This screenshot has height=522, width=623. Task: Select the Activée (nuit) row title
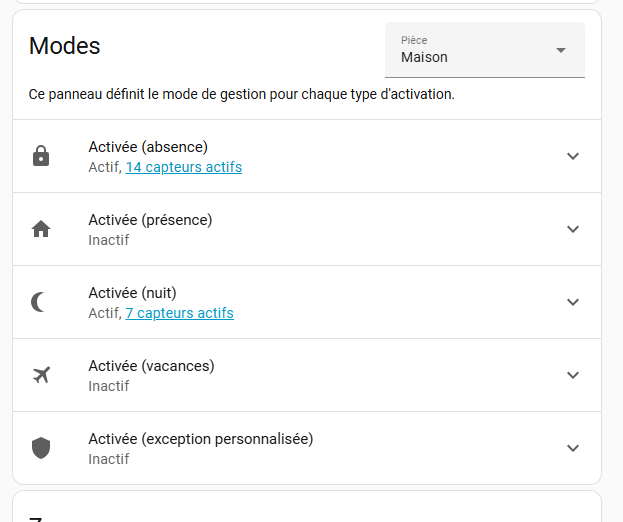click(x=132, y=293)
